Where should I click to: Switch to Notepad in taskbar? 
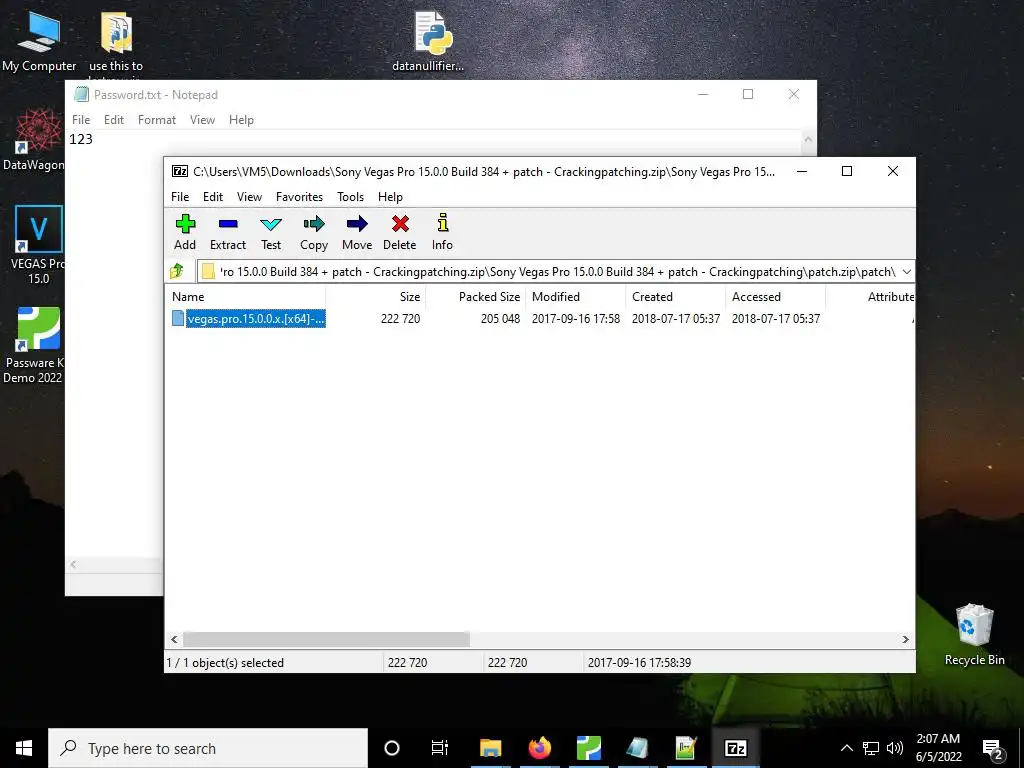[637, 748]
